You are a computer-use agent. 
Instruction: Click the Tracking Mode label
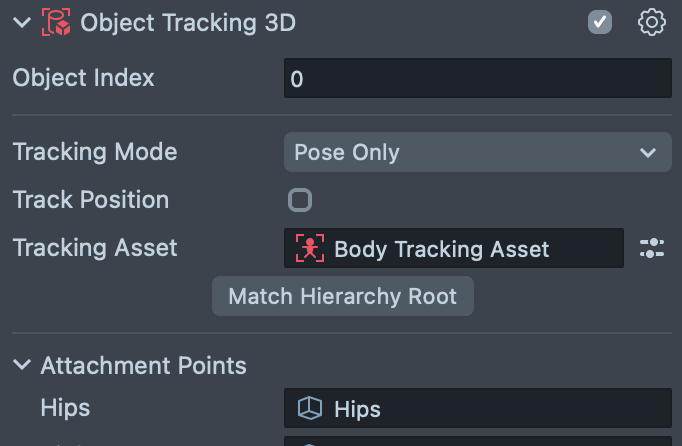[95, 152]
